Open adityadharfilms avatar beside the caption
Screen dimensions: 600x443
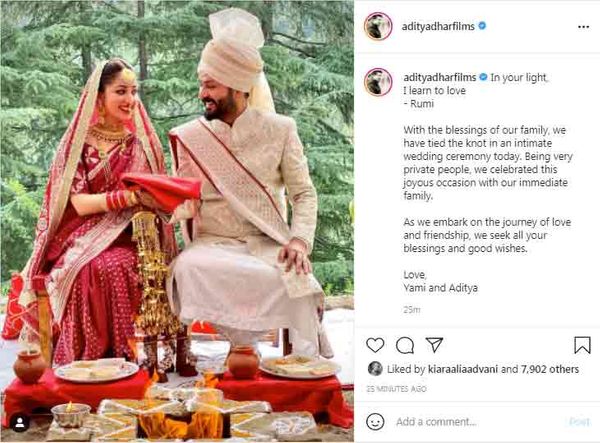tap(378, 82)
